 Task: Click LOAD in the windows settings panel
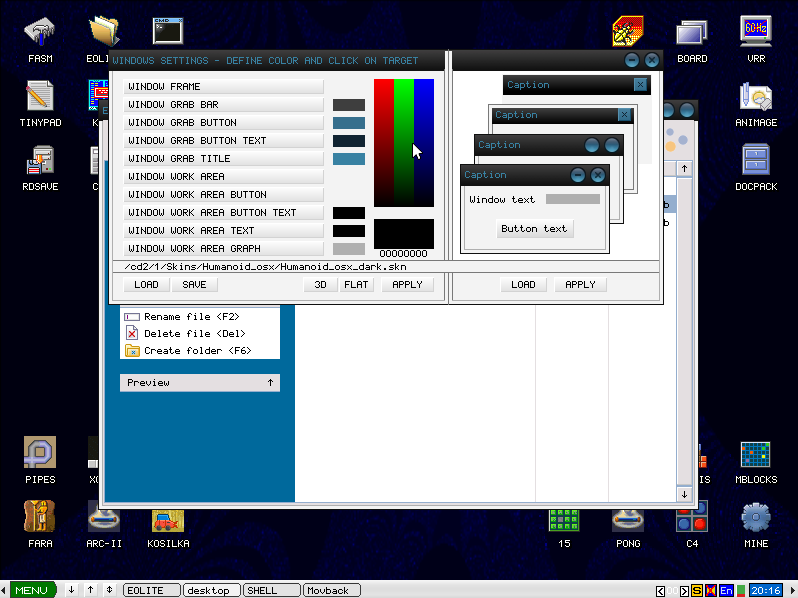[x=147, y=284]
